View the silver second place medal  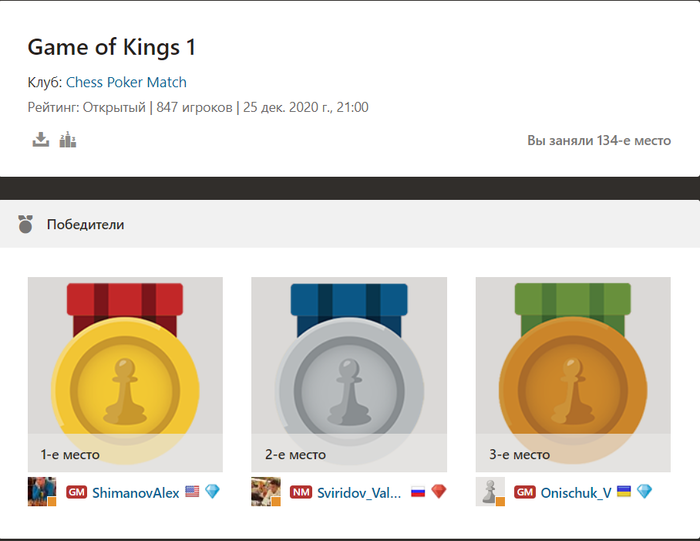(349, 375)
